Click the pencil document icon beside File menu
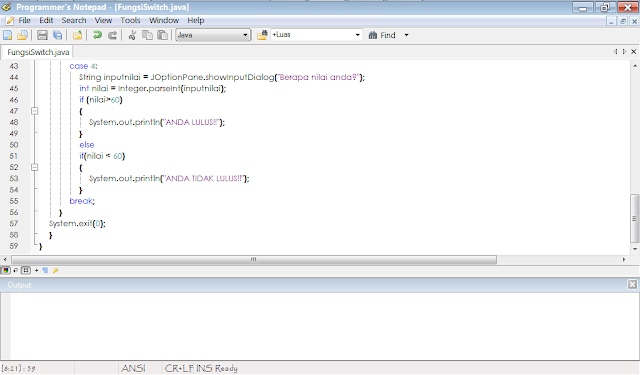Screen dimensions: 640x375 tap(10, 20)
